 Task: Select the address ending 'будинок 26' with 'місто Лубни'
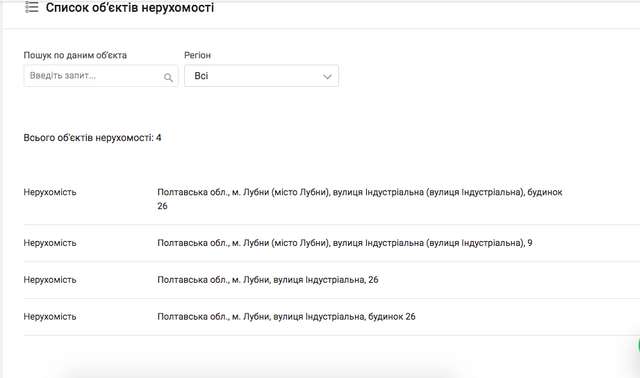(360, 199)
